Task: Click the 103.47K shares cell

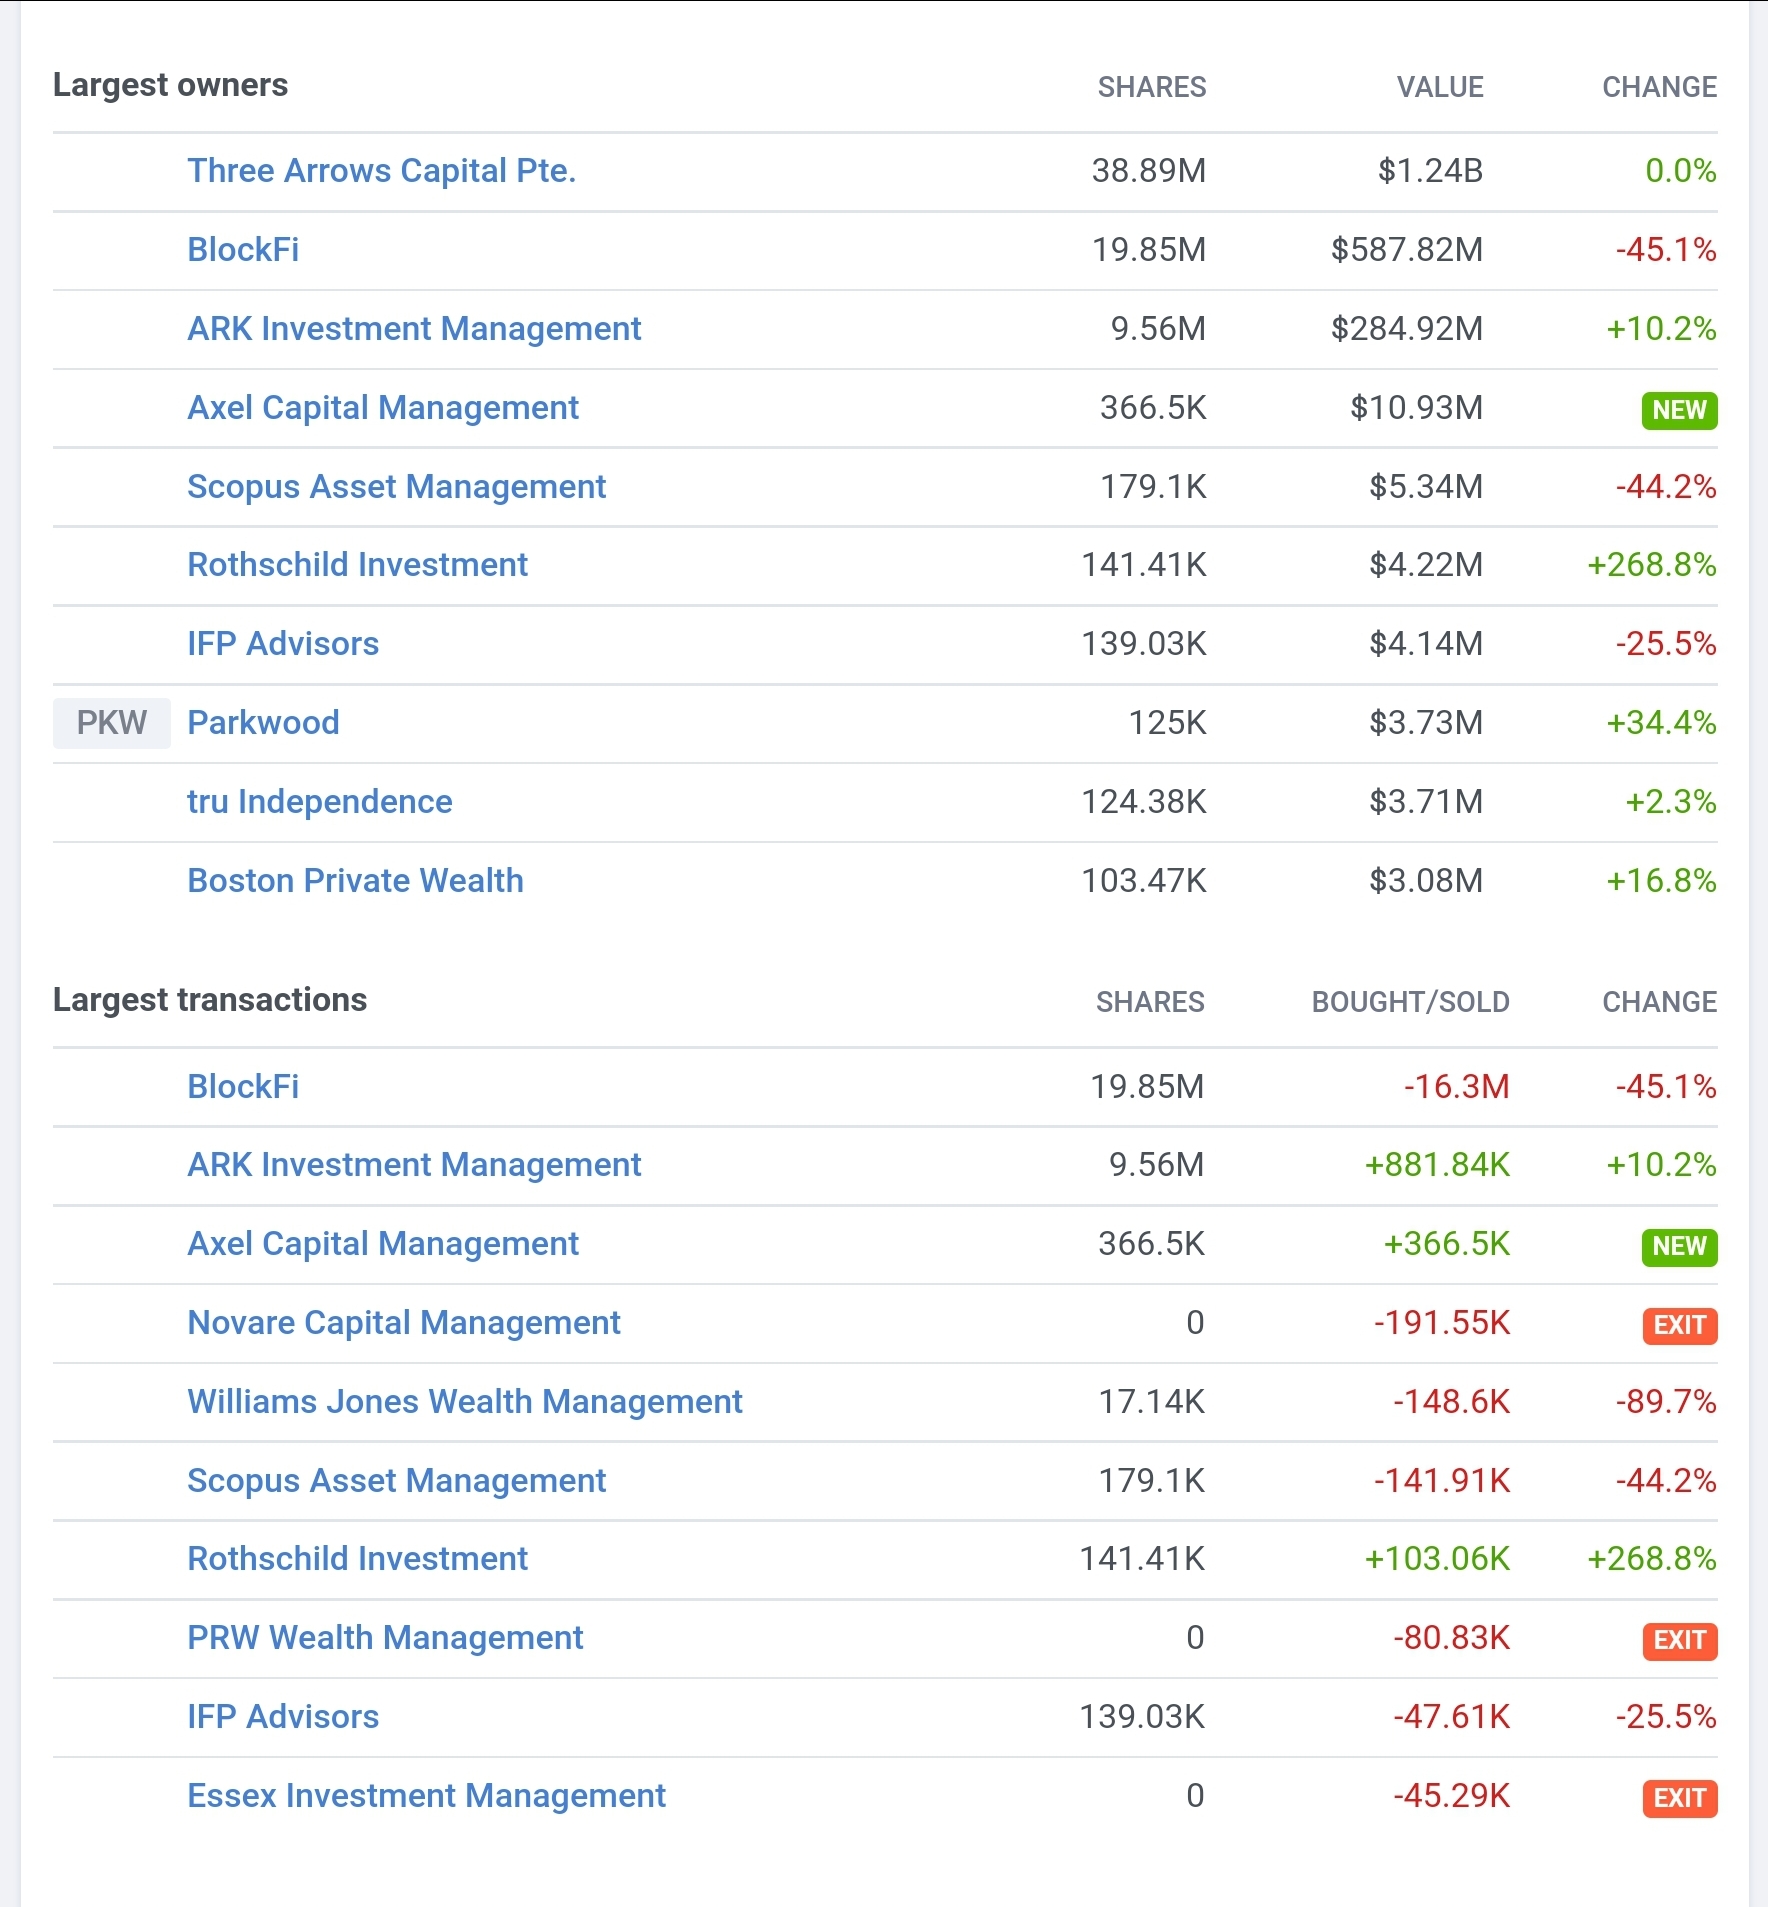Action: (x=1144, y=881)
